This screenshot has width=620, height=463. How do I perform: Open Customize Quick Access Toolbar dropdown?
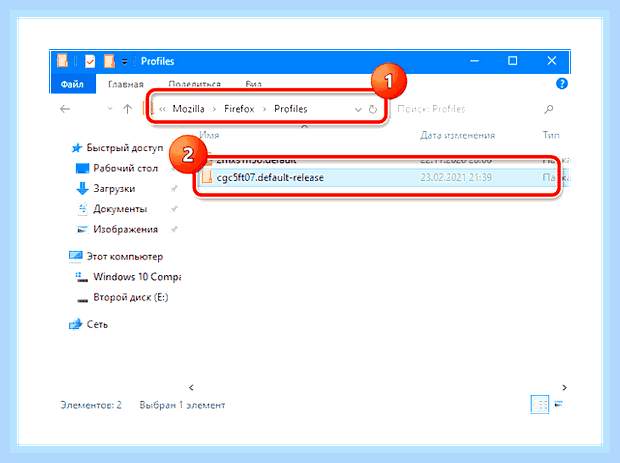pos(124,62)
